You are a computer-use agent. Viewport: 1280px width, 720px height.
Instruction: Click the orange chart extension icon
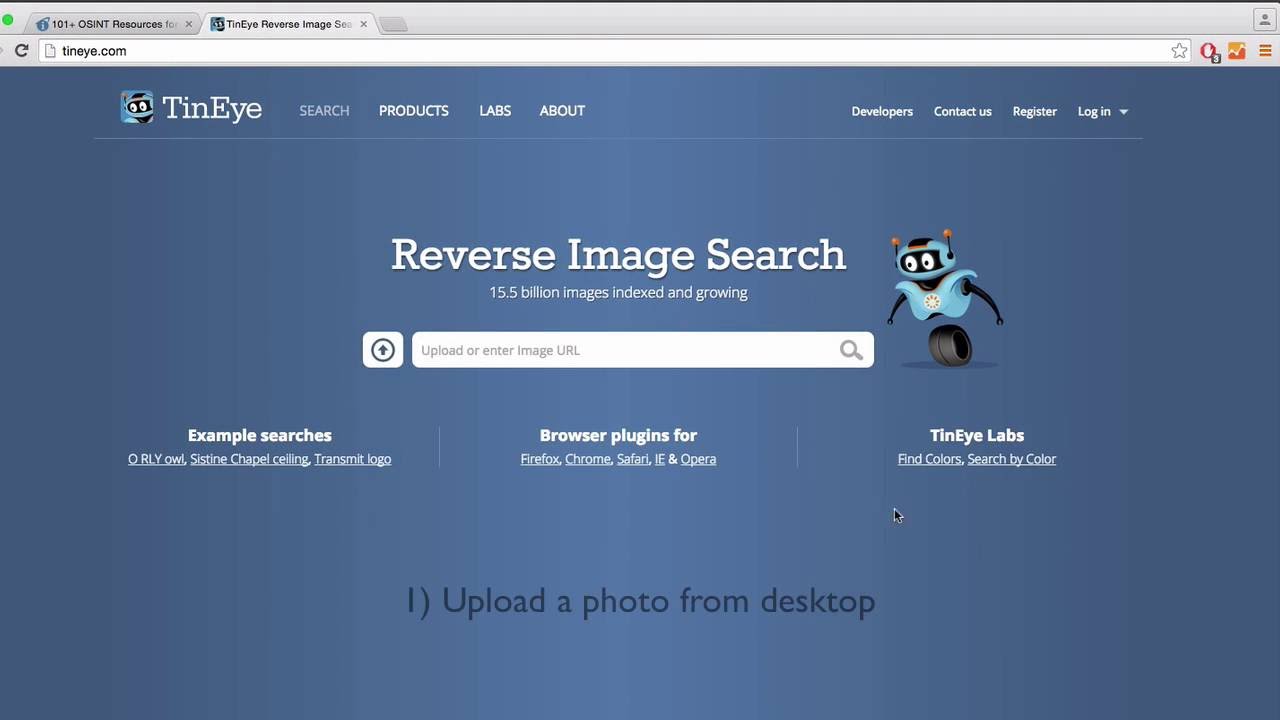pyautogui.click(x=1237, y=51)
